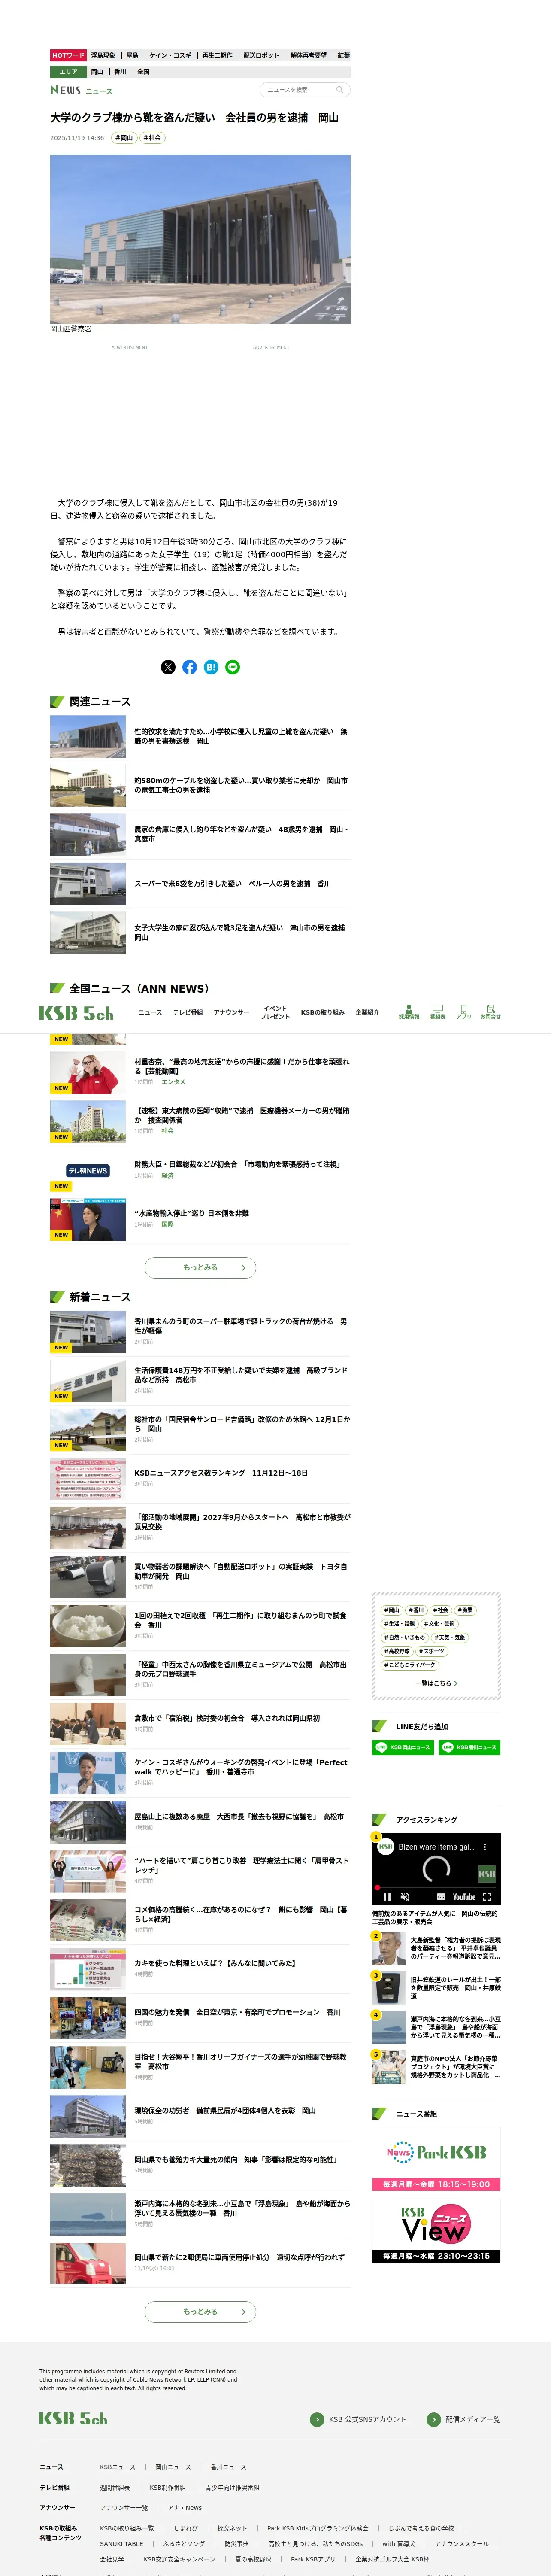Image resolution: width=551 pixels, height=2576 pixels.
Task: Click the KSB 5ch footer logo
Action: pyautogui.click(x=73, y=2418)
